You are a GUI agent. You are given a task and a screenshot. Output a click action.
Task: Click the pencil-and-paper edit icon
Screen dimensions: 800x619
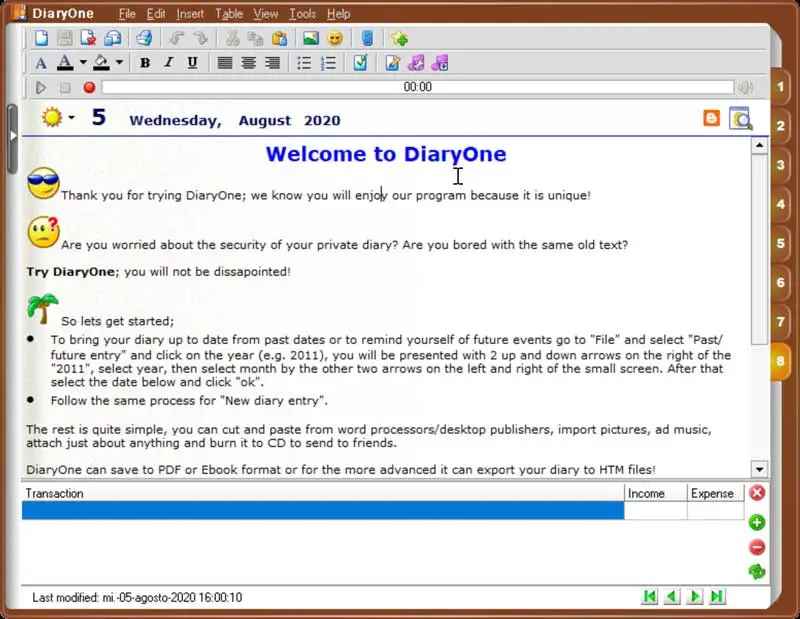392,63
